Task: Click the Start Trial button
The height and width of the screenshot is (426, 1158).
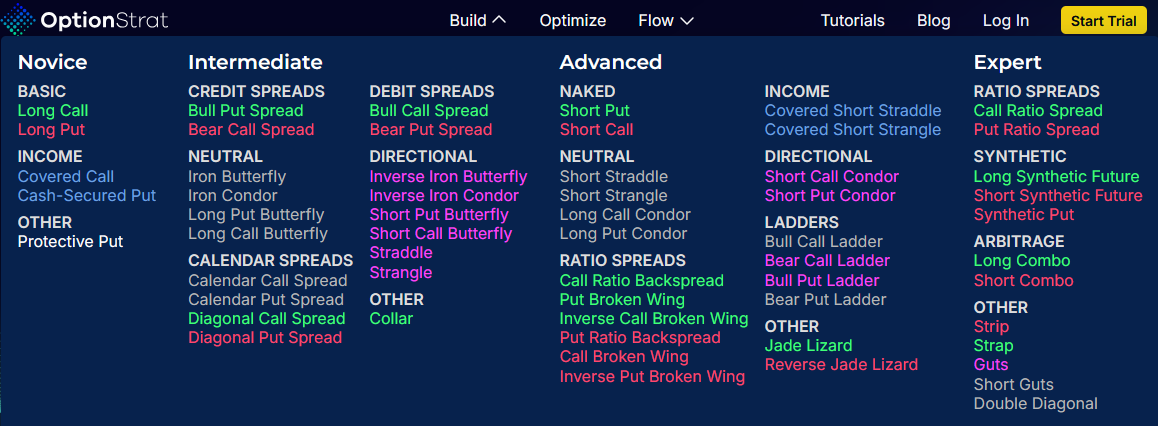Action: tap(1103, 21)
